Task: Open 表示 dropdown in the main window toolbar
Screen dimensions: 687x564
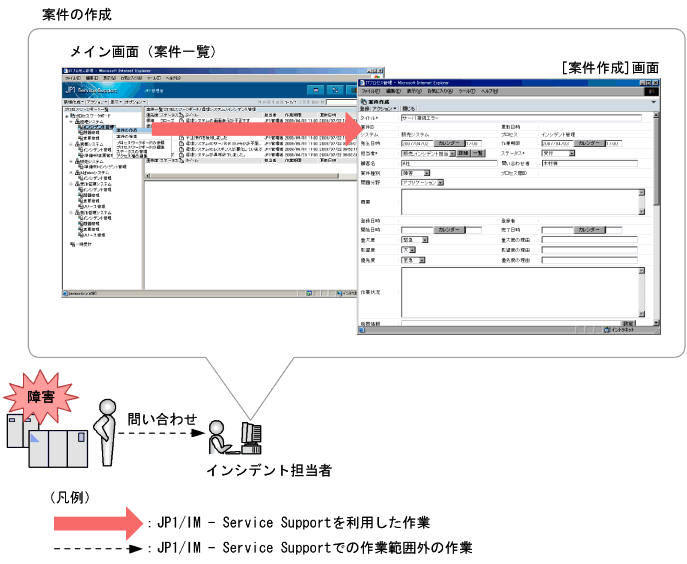Action: (x=116, y=102)
